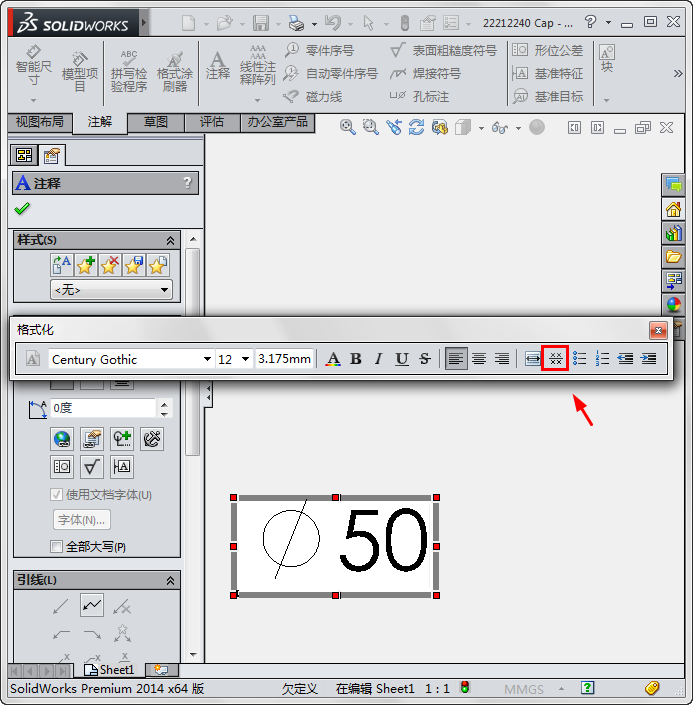Click the Lock/Unlock Note icon
The width and height of the screenshot is (693, 705).
pyautogui.click(x=152, y=439)
